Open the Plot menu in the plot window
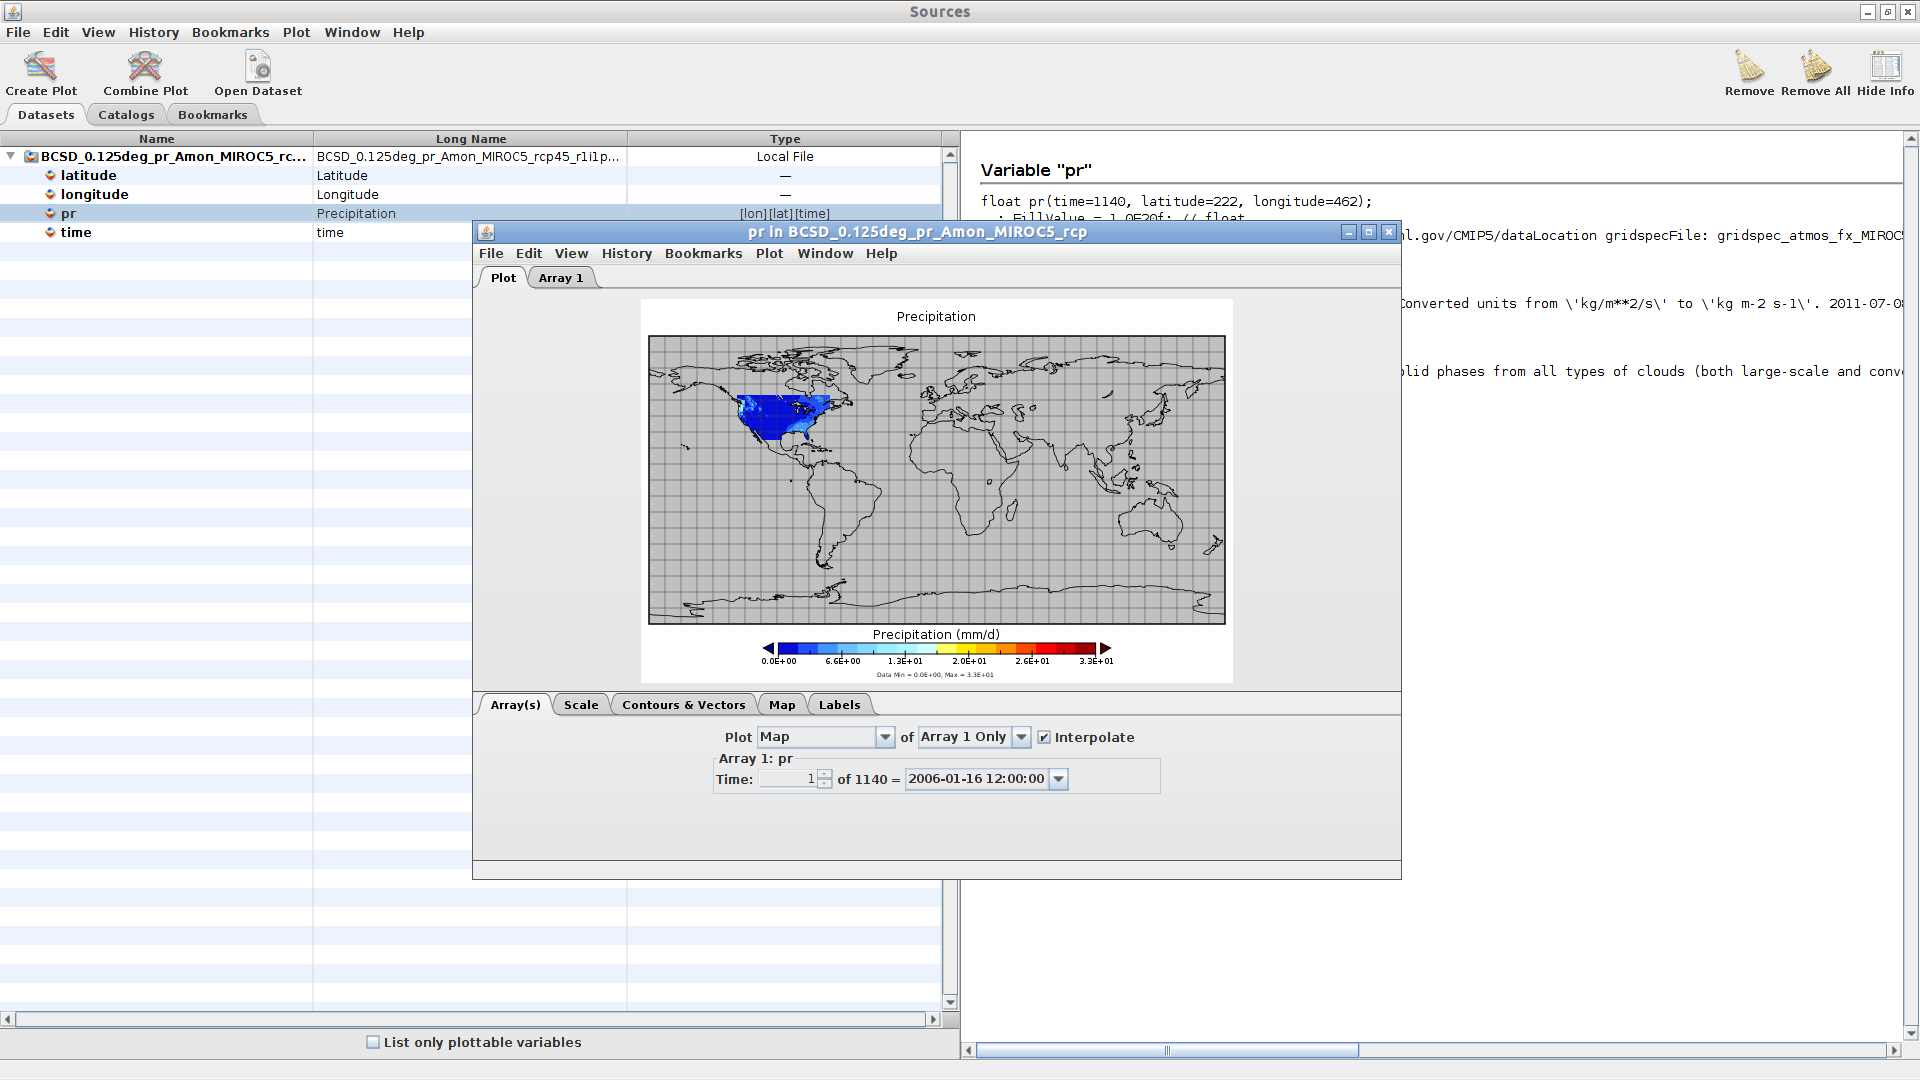 (769, 253)
